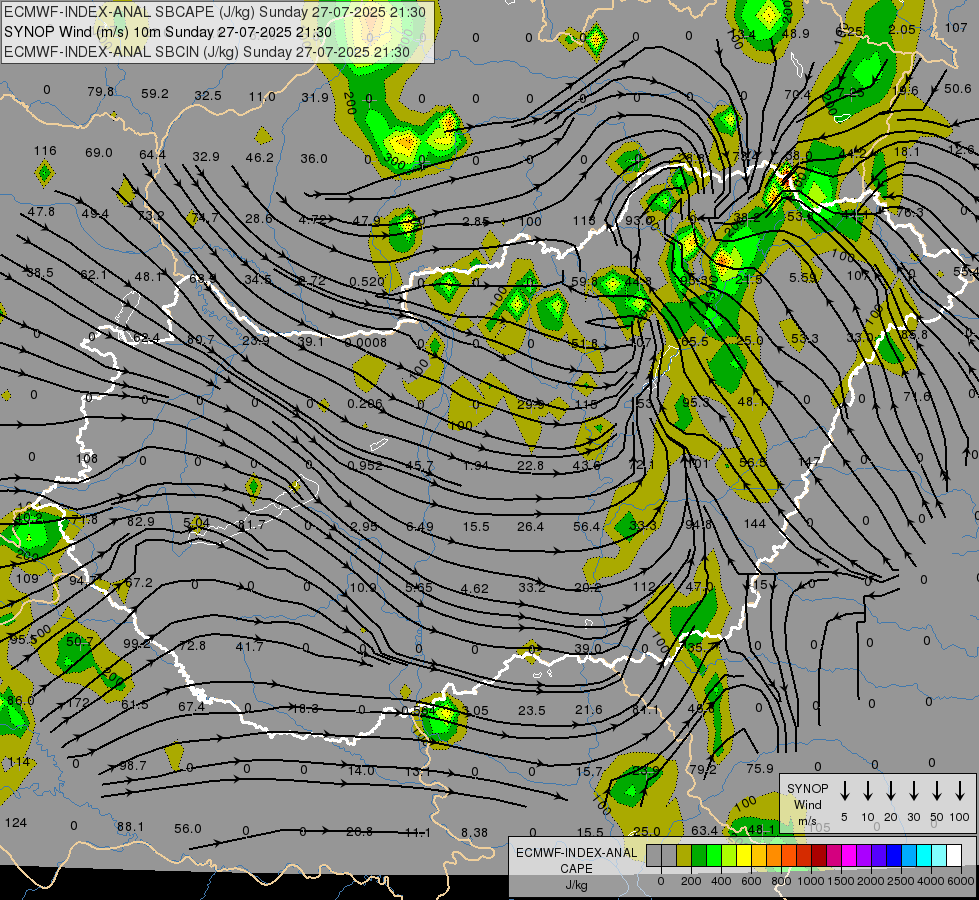This screenshot has height=900, width=979.
Task: Click the 56.0 value on the map
Action: (x=188, y=828)
